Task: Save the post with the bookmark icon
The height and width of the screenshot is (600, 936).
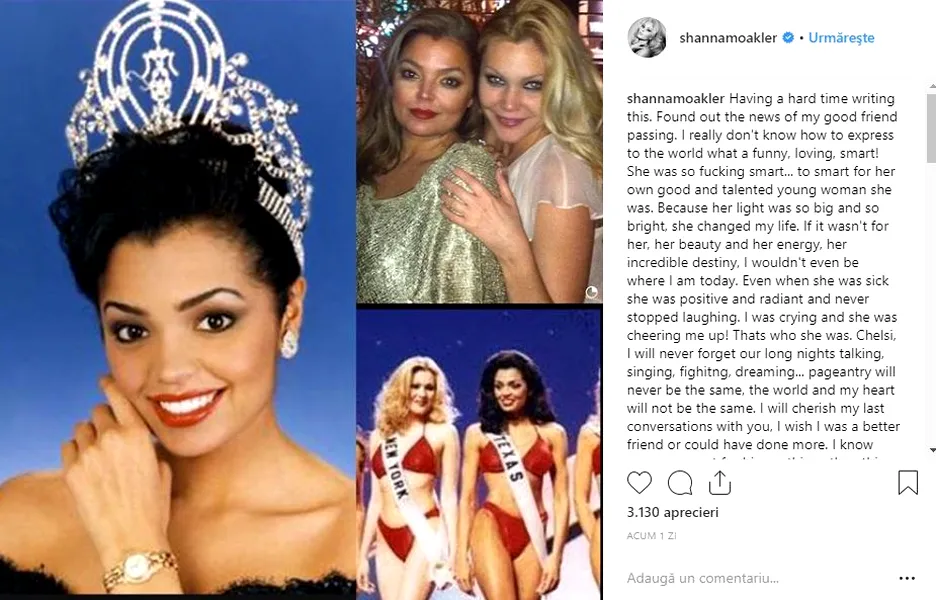Action: pyautogui.click(x=908, y=482)
